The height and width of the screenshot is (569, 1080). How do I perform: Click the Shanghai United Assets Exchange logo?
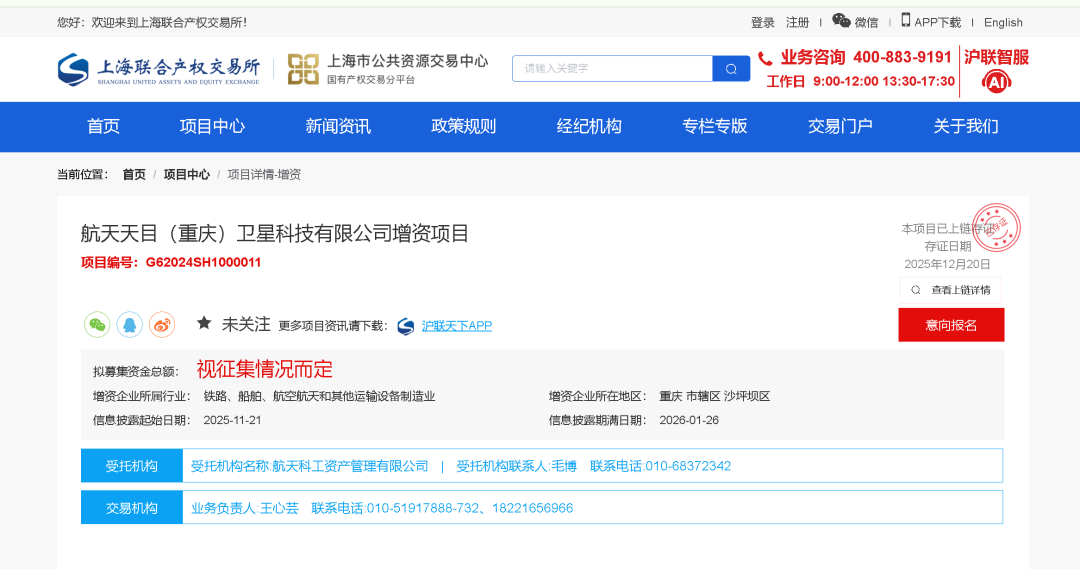158,69
